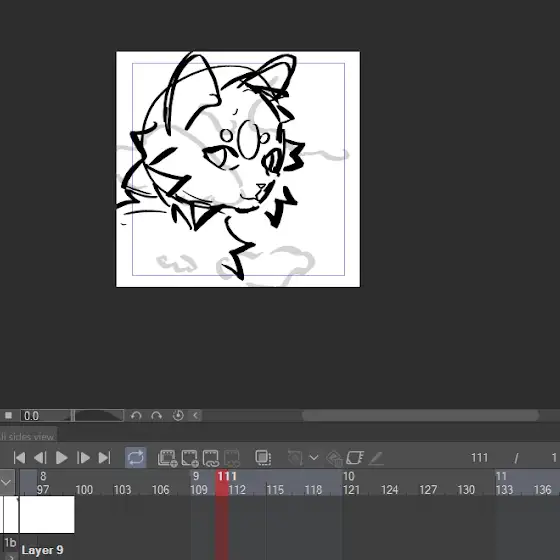560x560 pixels.
Task: Move playhead to frame 106 on ruler
Action: (x=160, y=489)
